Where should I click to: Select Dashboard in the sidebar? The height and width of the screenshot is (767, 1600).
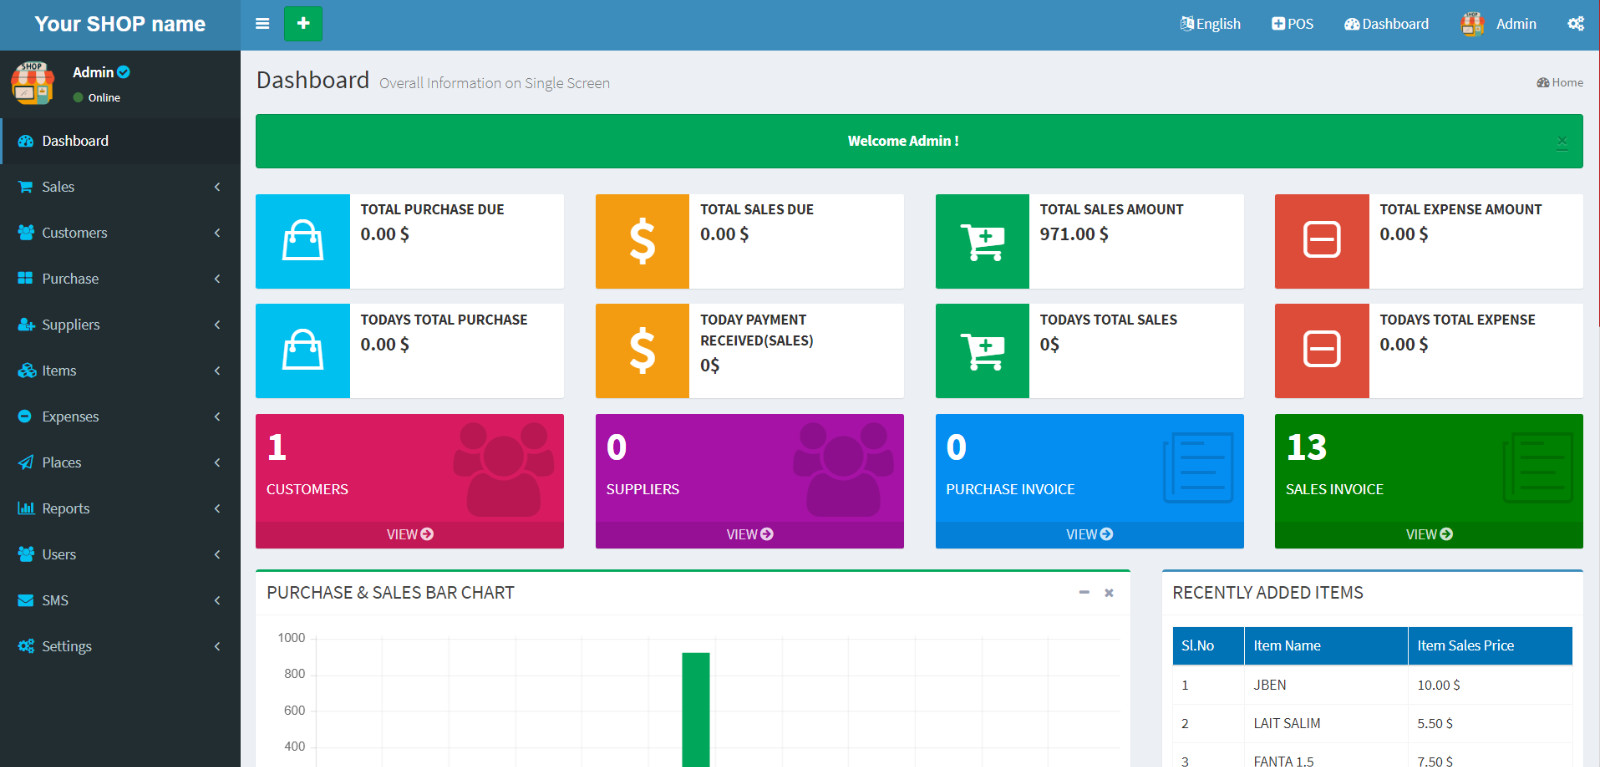120,141
